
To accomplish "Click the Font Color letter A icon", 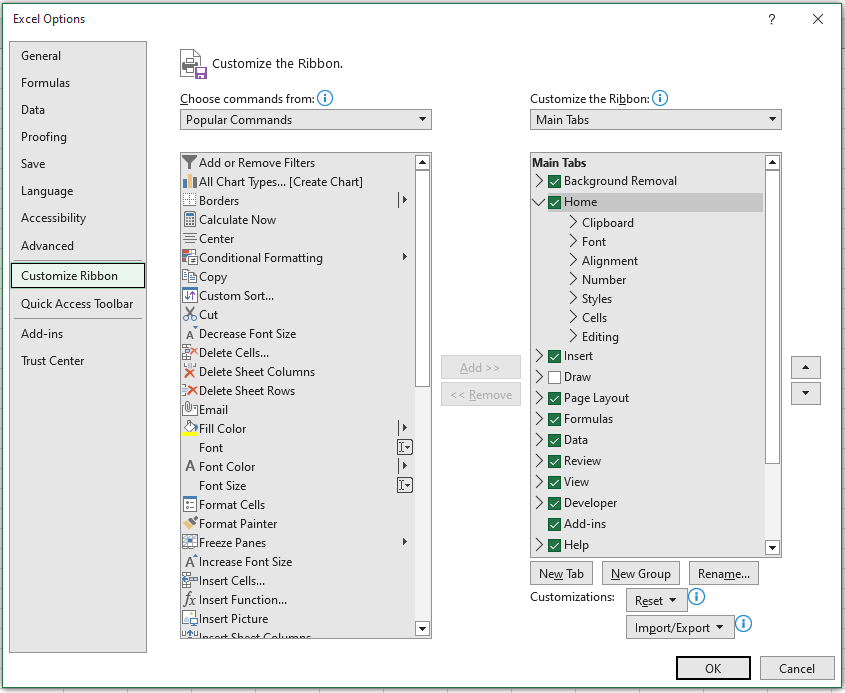I will click(x=190, y=466).
